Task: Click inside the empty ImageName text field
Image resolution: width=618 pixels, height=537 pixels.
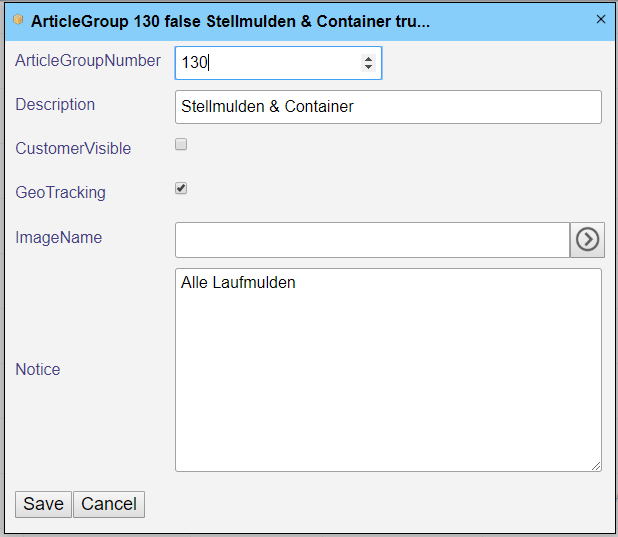Action: click(x=372, y=240)
